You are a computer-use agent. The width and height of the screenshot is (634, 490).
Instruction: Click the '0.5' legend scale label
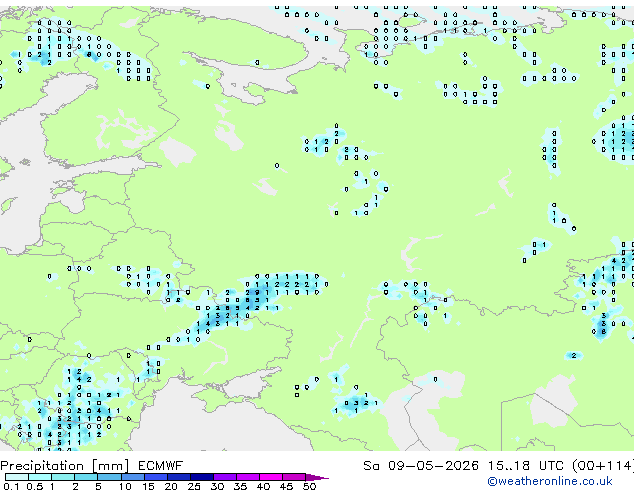tap(34, 486)
